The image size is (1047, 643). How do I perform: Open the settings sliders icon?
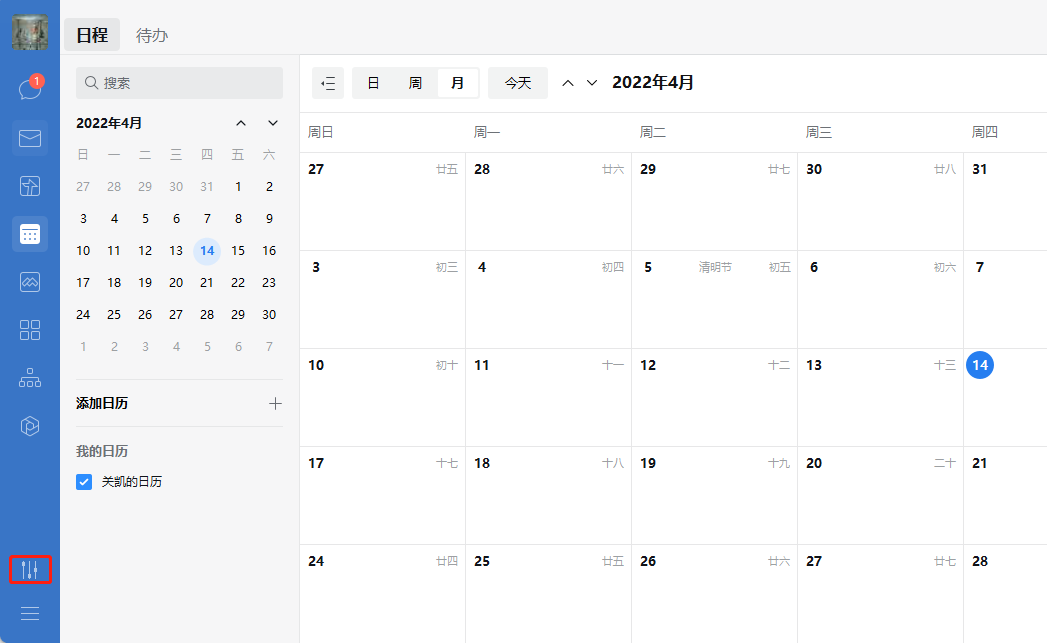30,570
